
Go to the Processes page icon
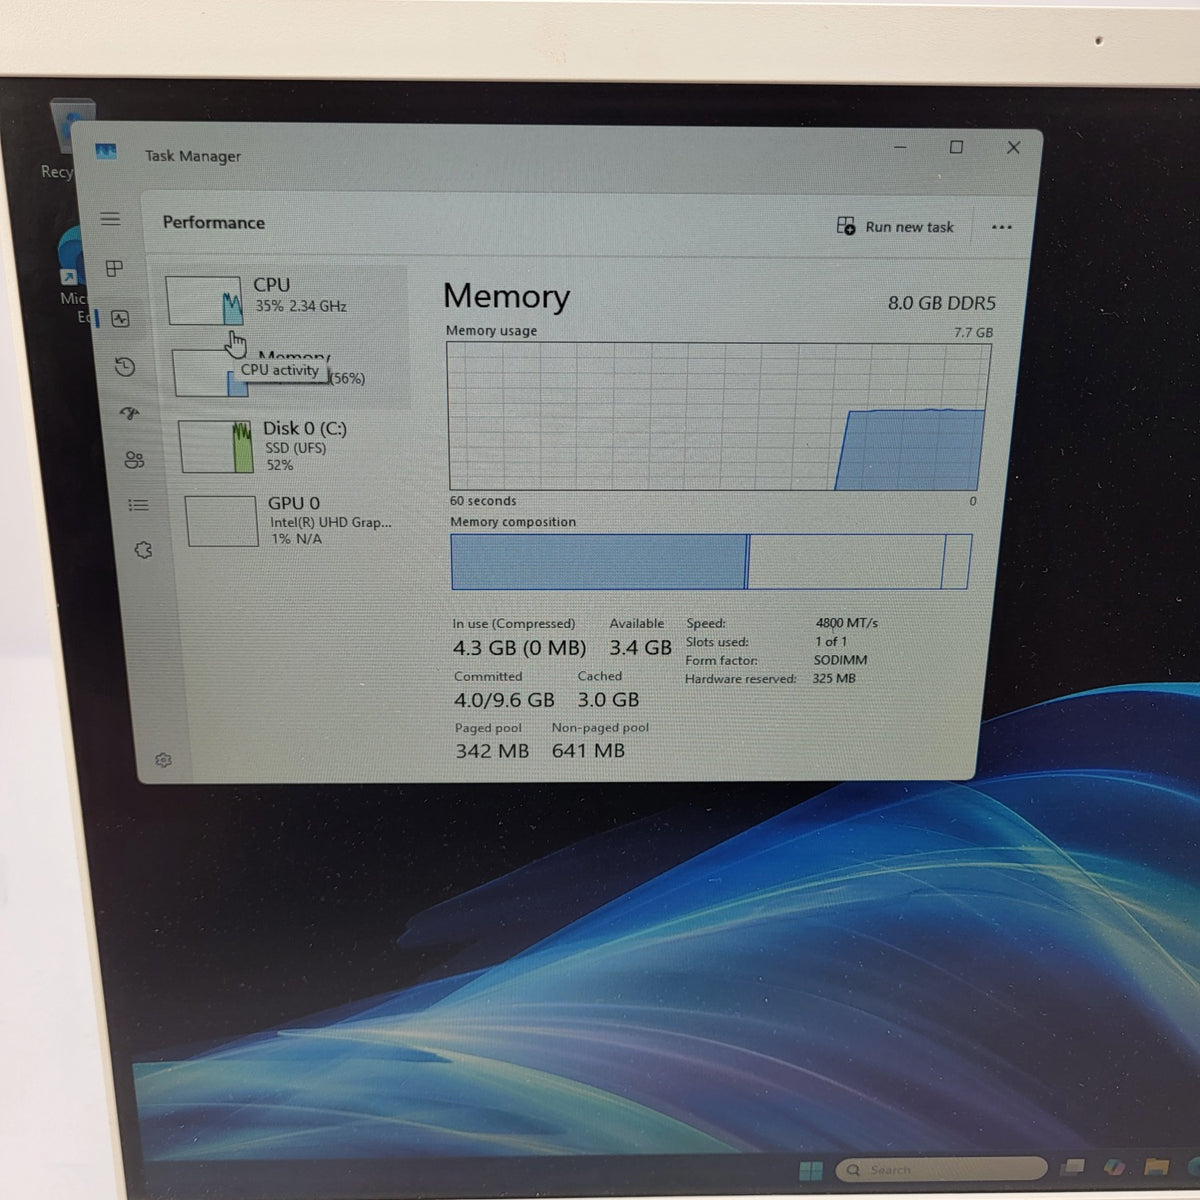pyautogui.click(x=114, y=268)
